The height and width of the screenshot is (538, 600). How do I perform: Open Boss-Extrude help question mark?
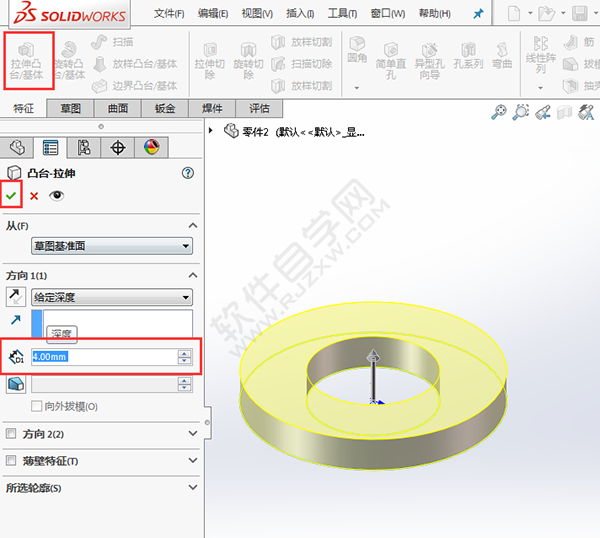[x=188, y=173]
